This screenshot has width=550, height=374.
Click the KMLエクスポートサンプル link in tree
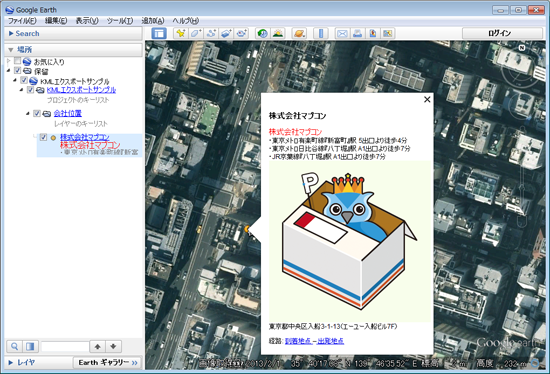(x=81, y=90)
